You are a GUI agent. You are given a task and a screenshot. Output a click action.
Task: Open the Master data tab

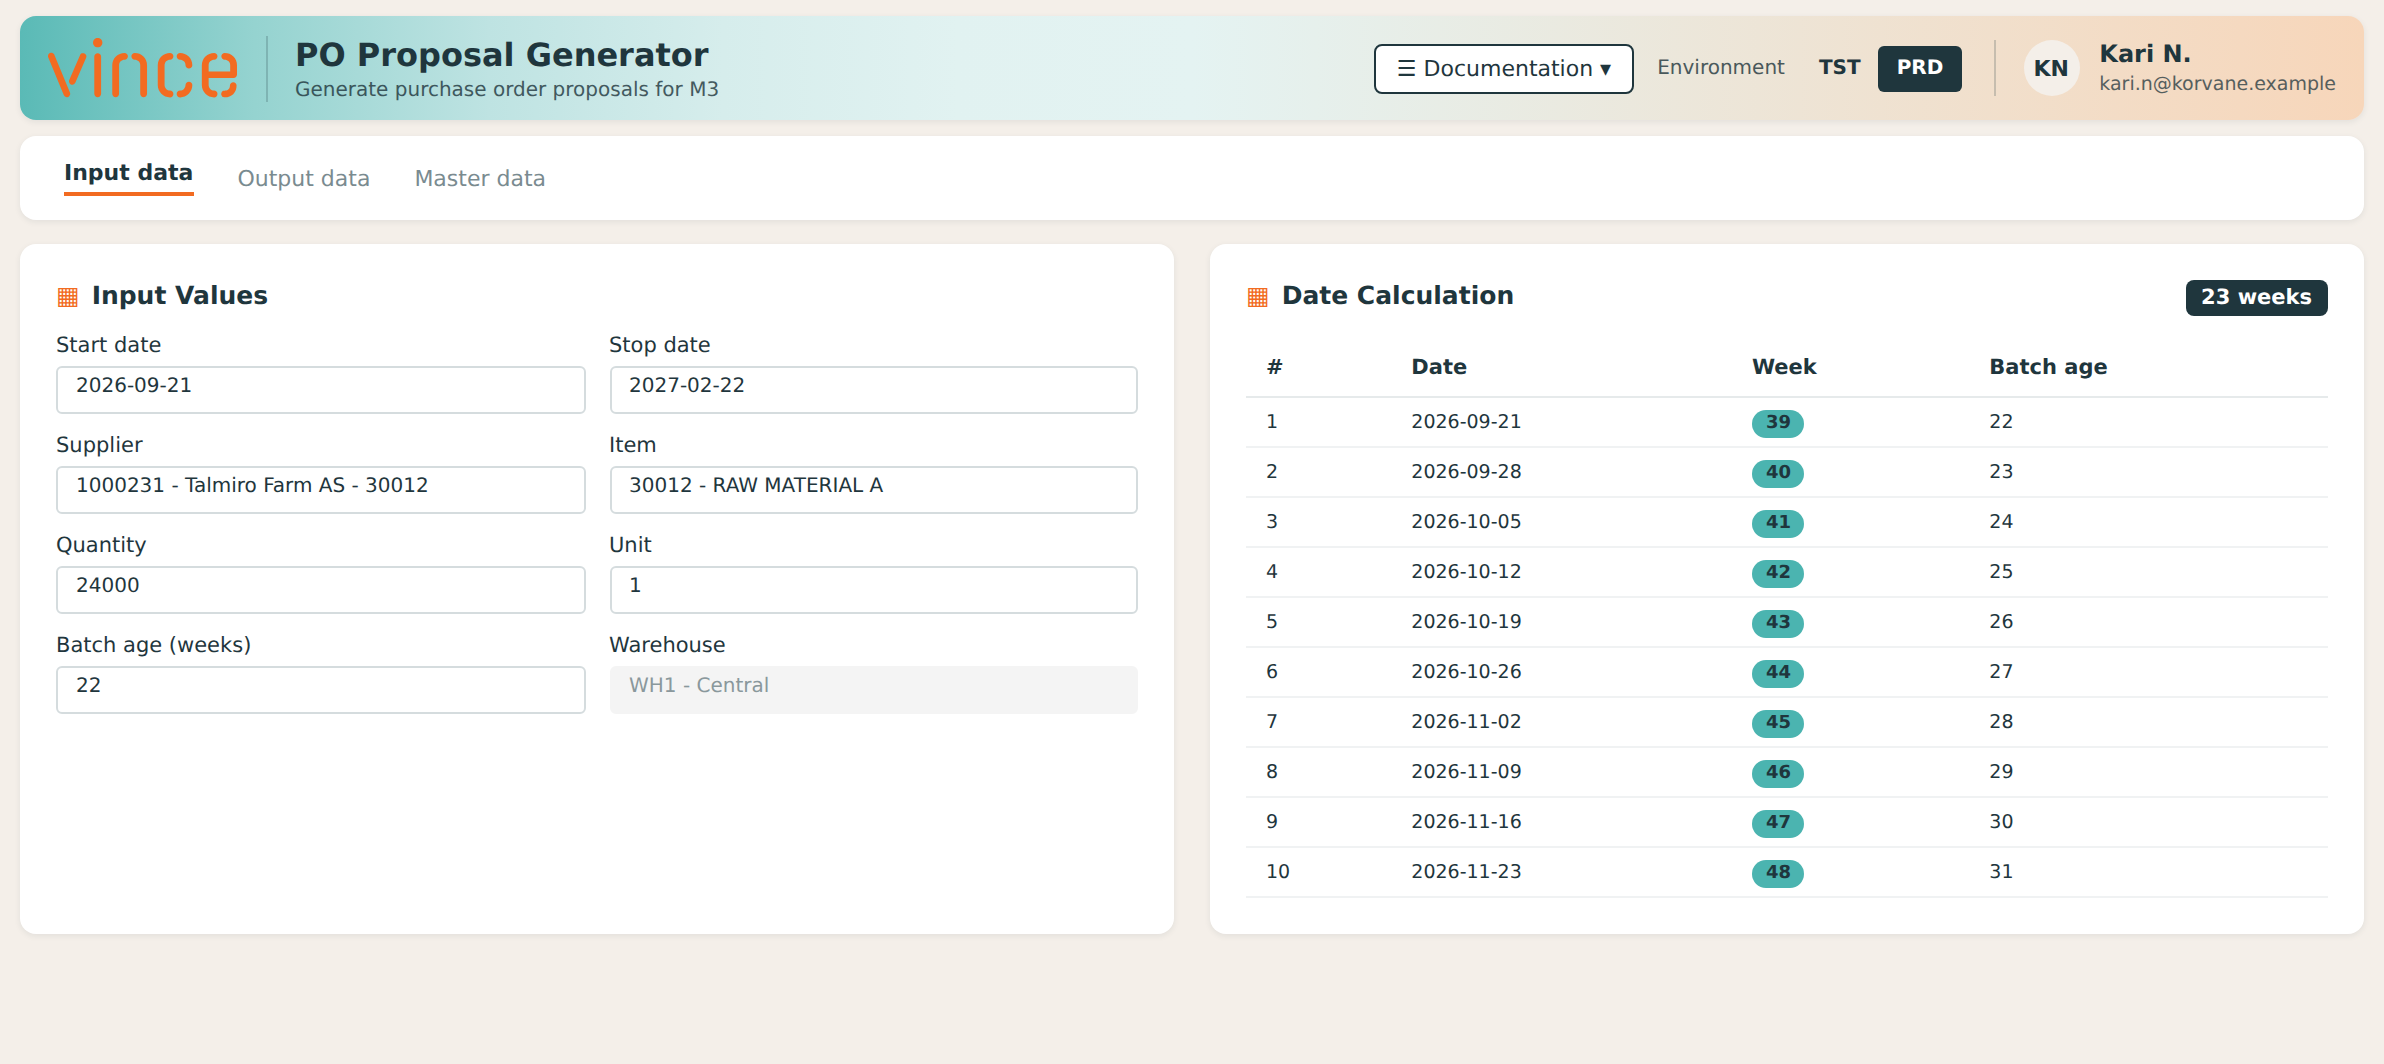(x=480, y=178)
